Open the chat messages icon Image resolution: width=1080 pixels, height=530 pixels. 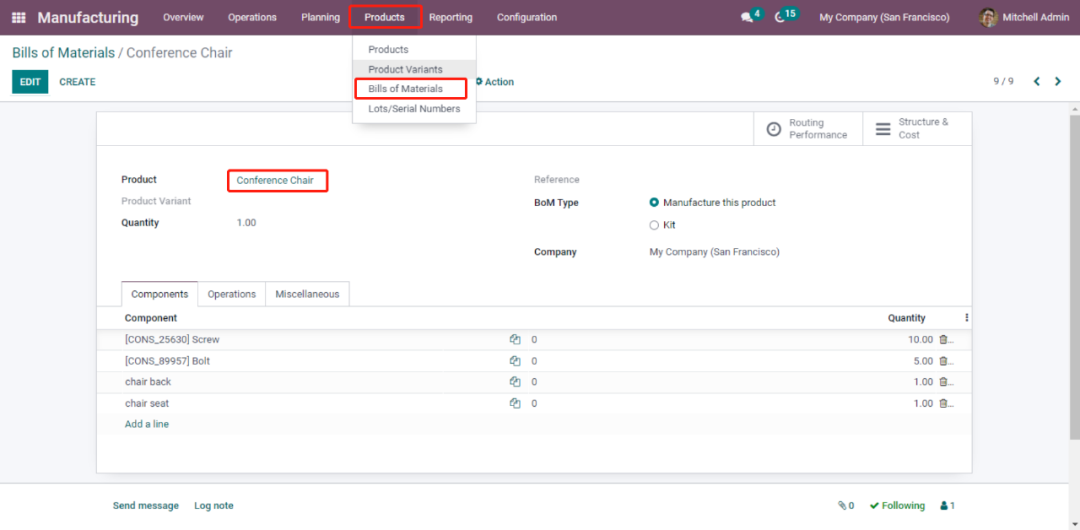click(x=747, y=17)
